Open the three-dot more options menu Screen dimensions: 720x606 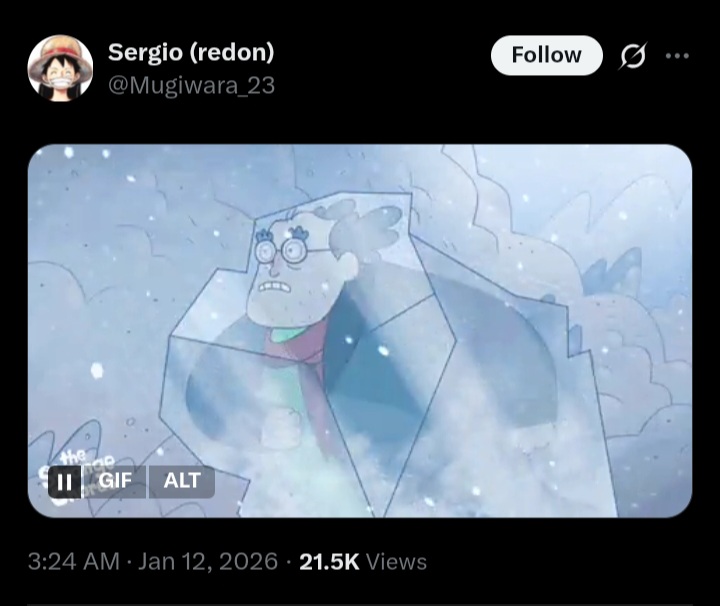[677, 56]
